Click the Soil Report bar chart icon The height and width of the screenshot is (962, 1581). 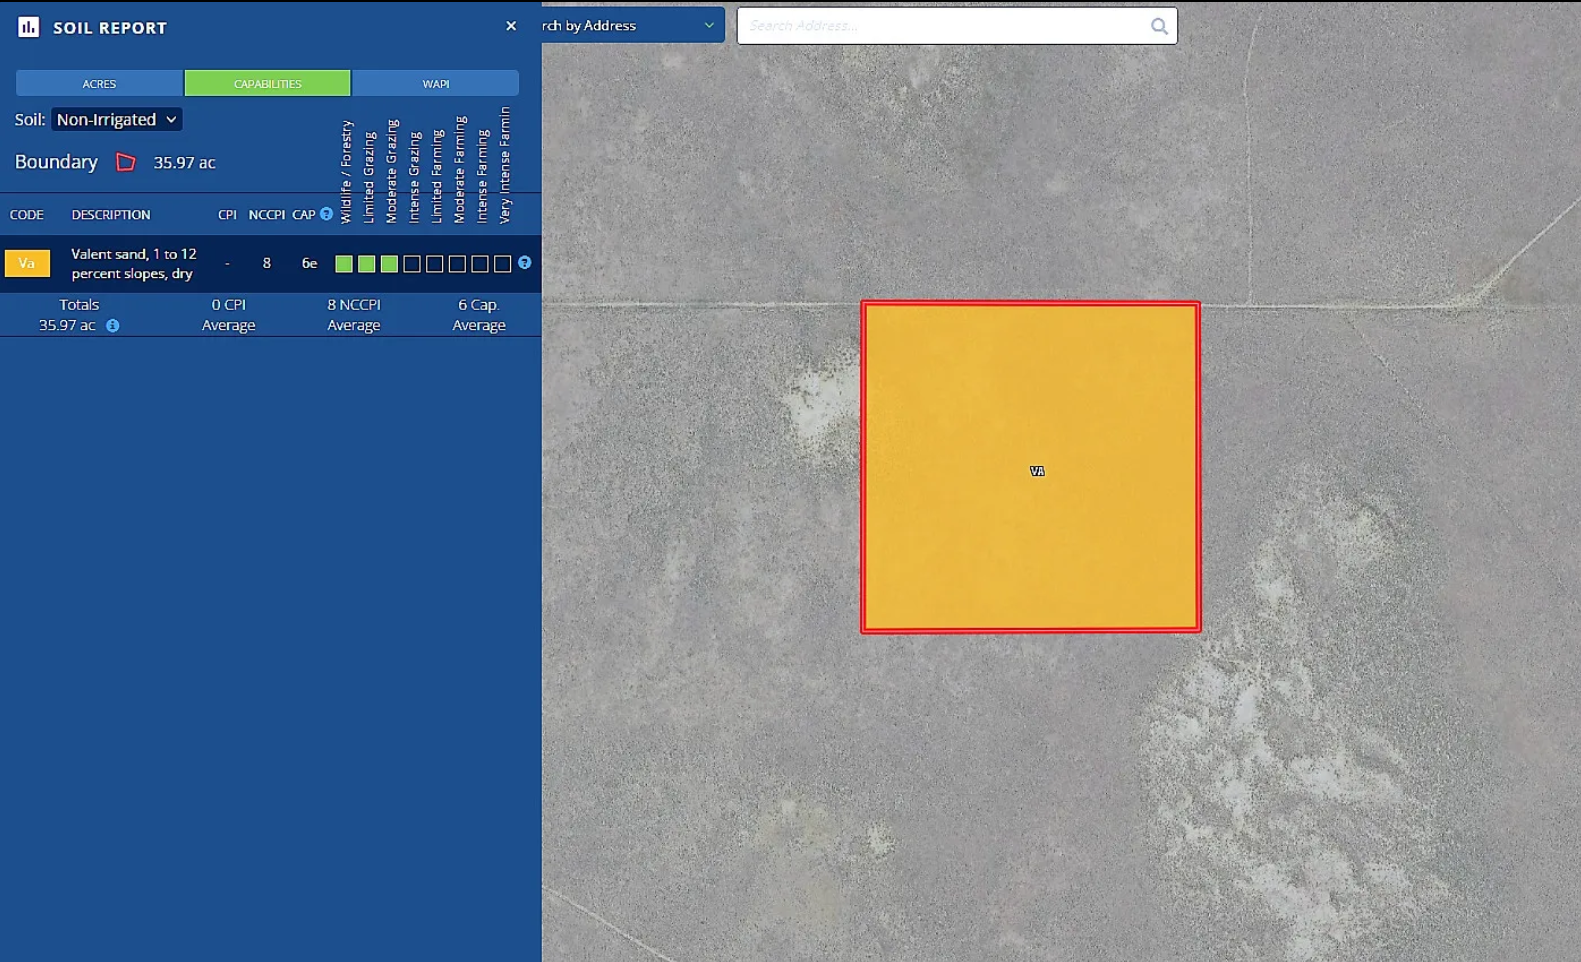click(28, 27)
